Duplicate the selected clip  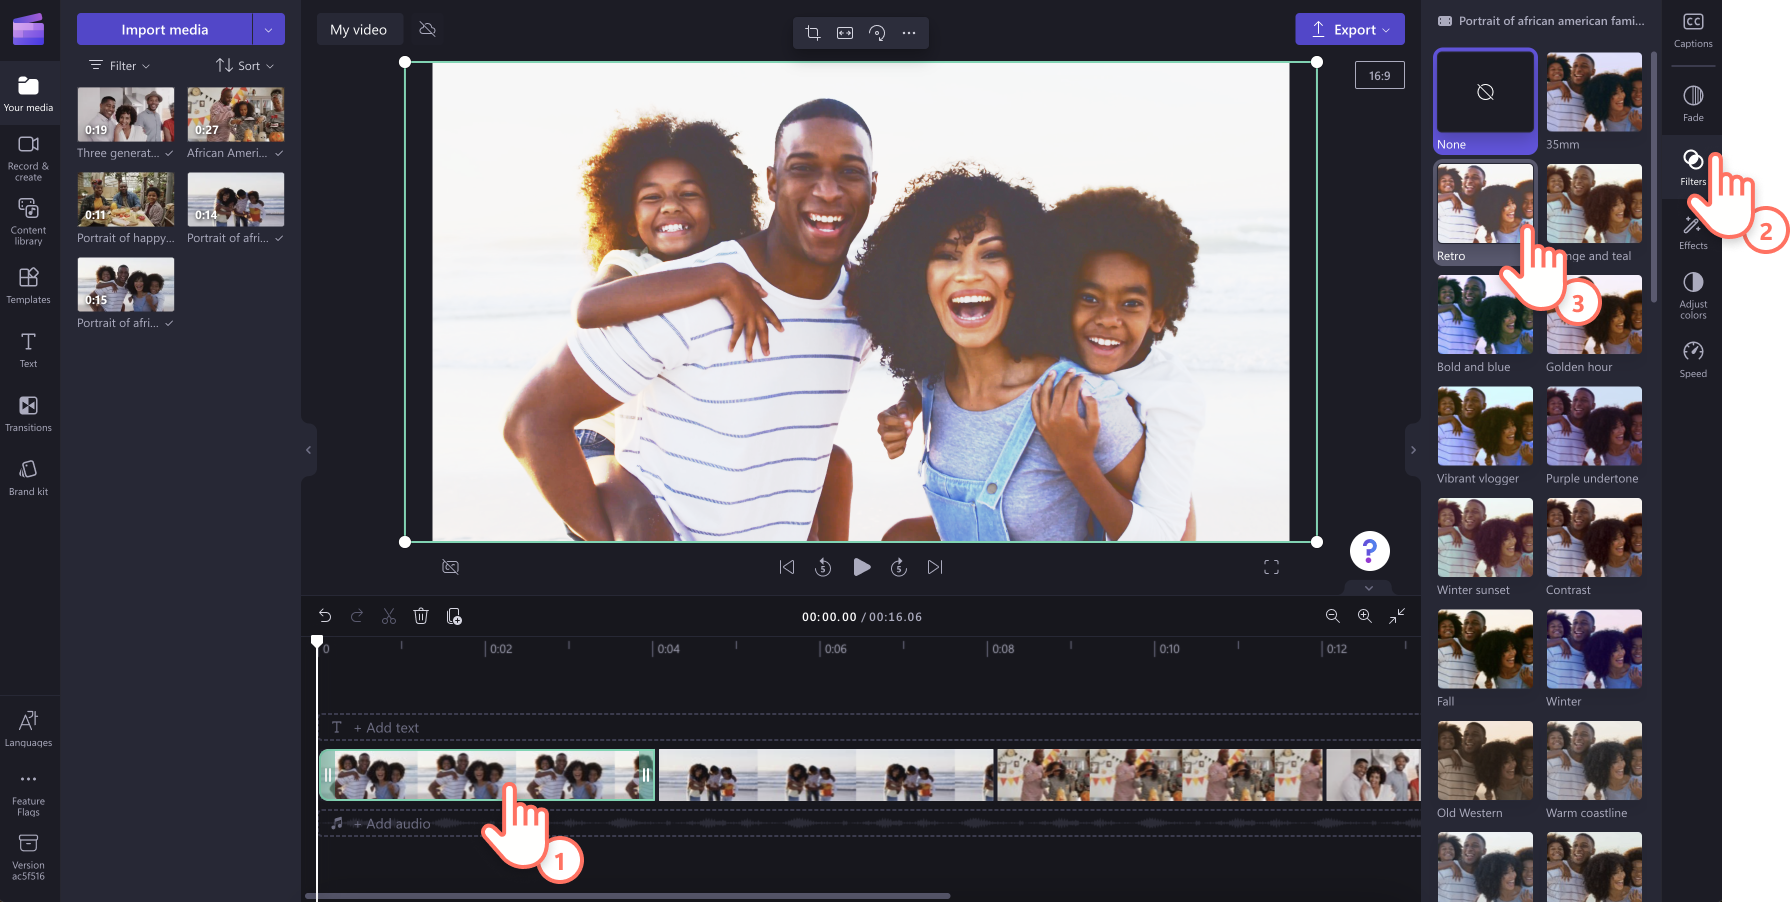point(454,616)
